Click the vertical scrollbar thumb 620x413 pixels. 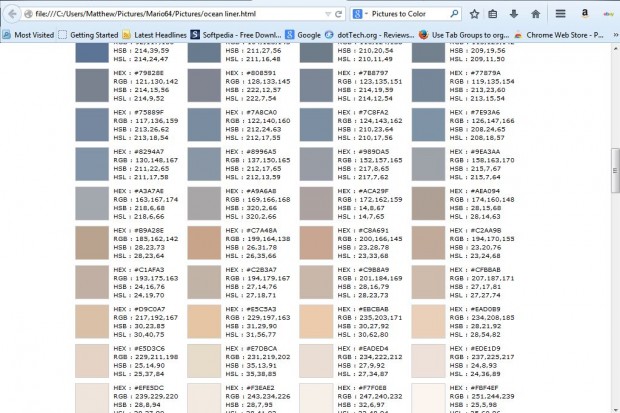616,170
